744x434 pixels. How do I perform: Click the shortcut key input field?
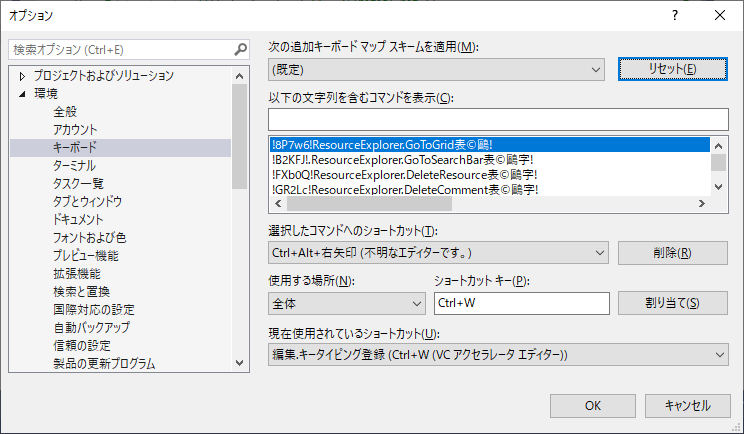coord(522,303)
